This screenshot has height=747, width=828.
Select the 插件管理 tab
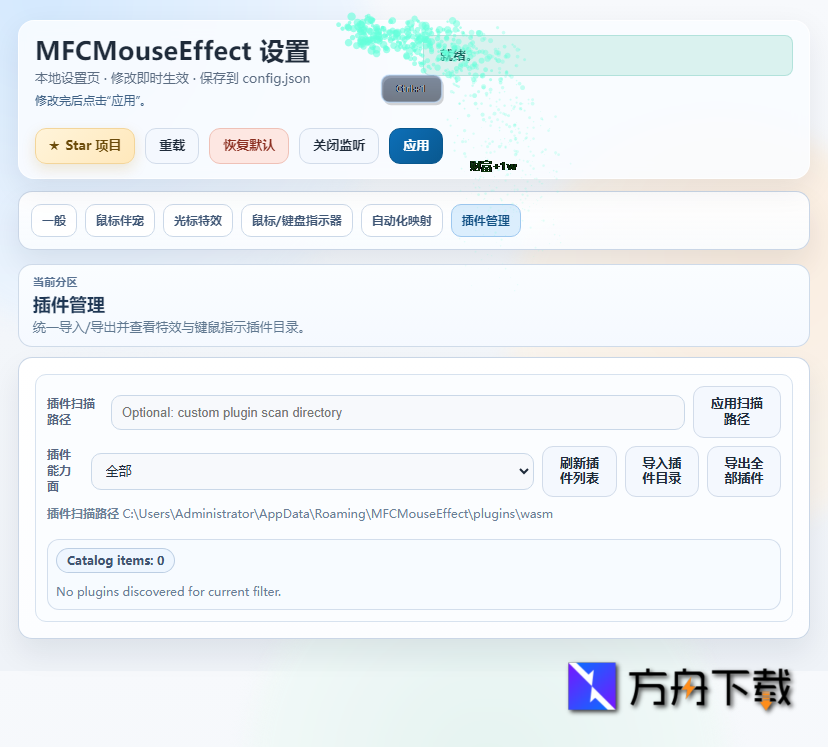pos(485,220)
